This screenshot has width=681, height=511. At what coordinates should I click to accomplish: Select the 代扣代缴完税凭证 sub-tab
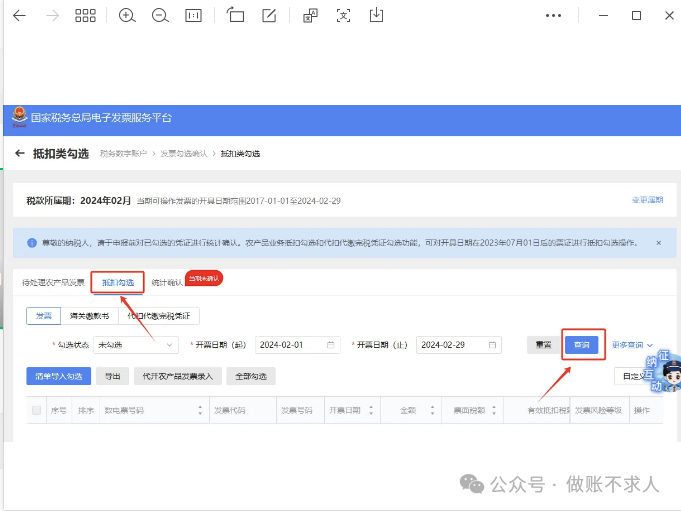[159, 316]
